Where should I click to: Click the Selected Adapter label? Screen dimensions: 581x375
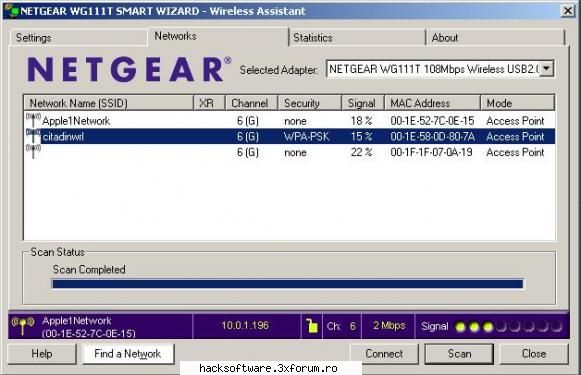279,70
